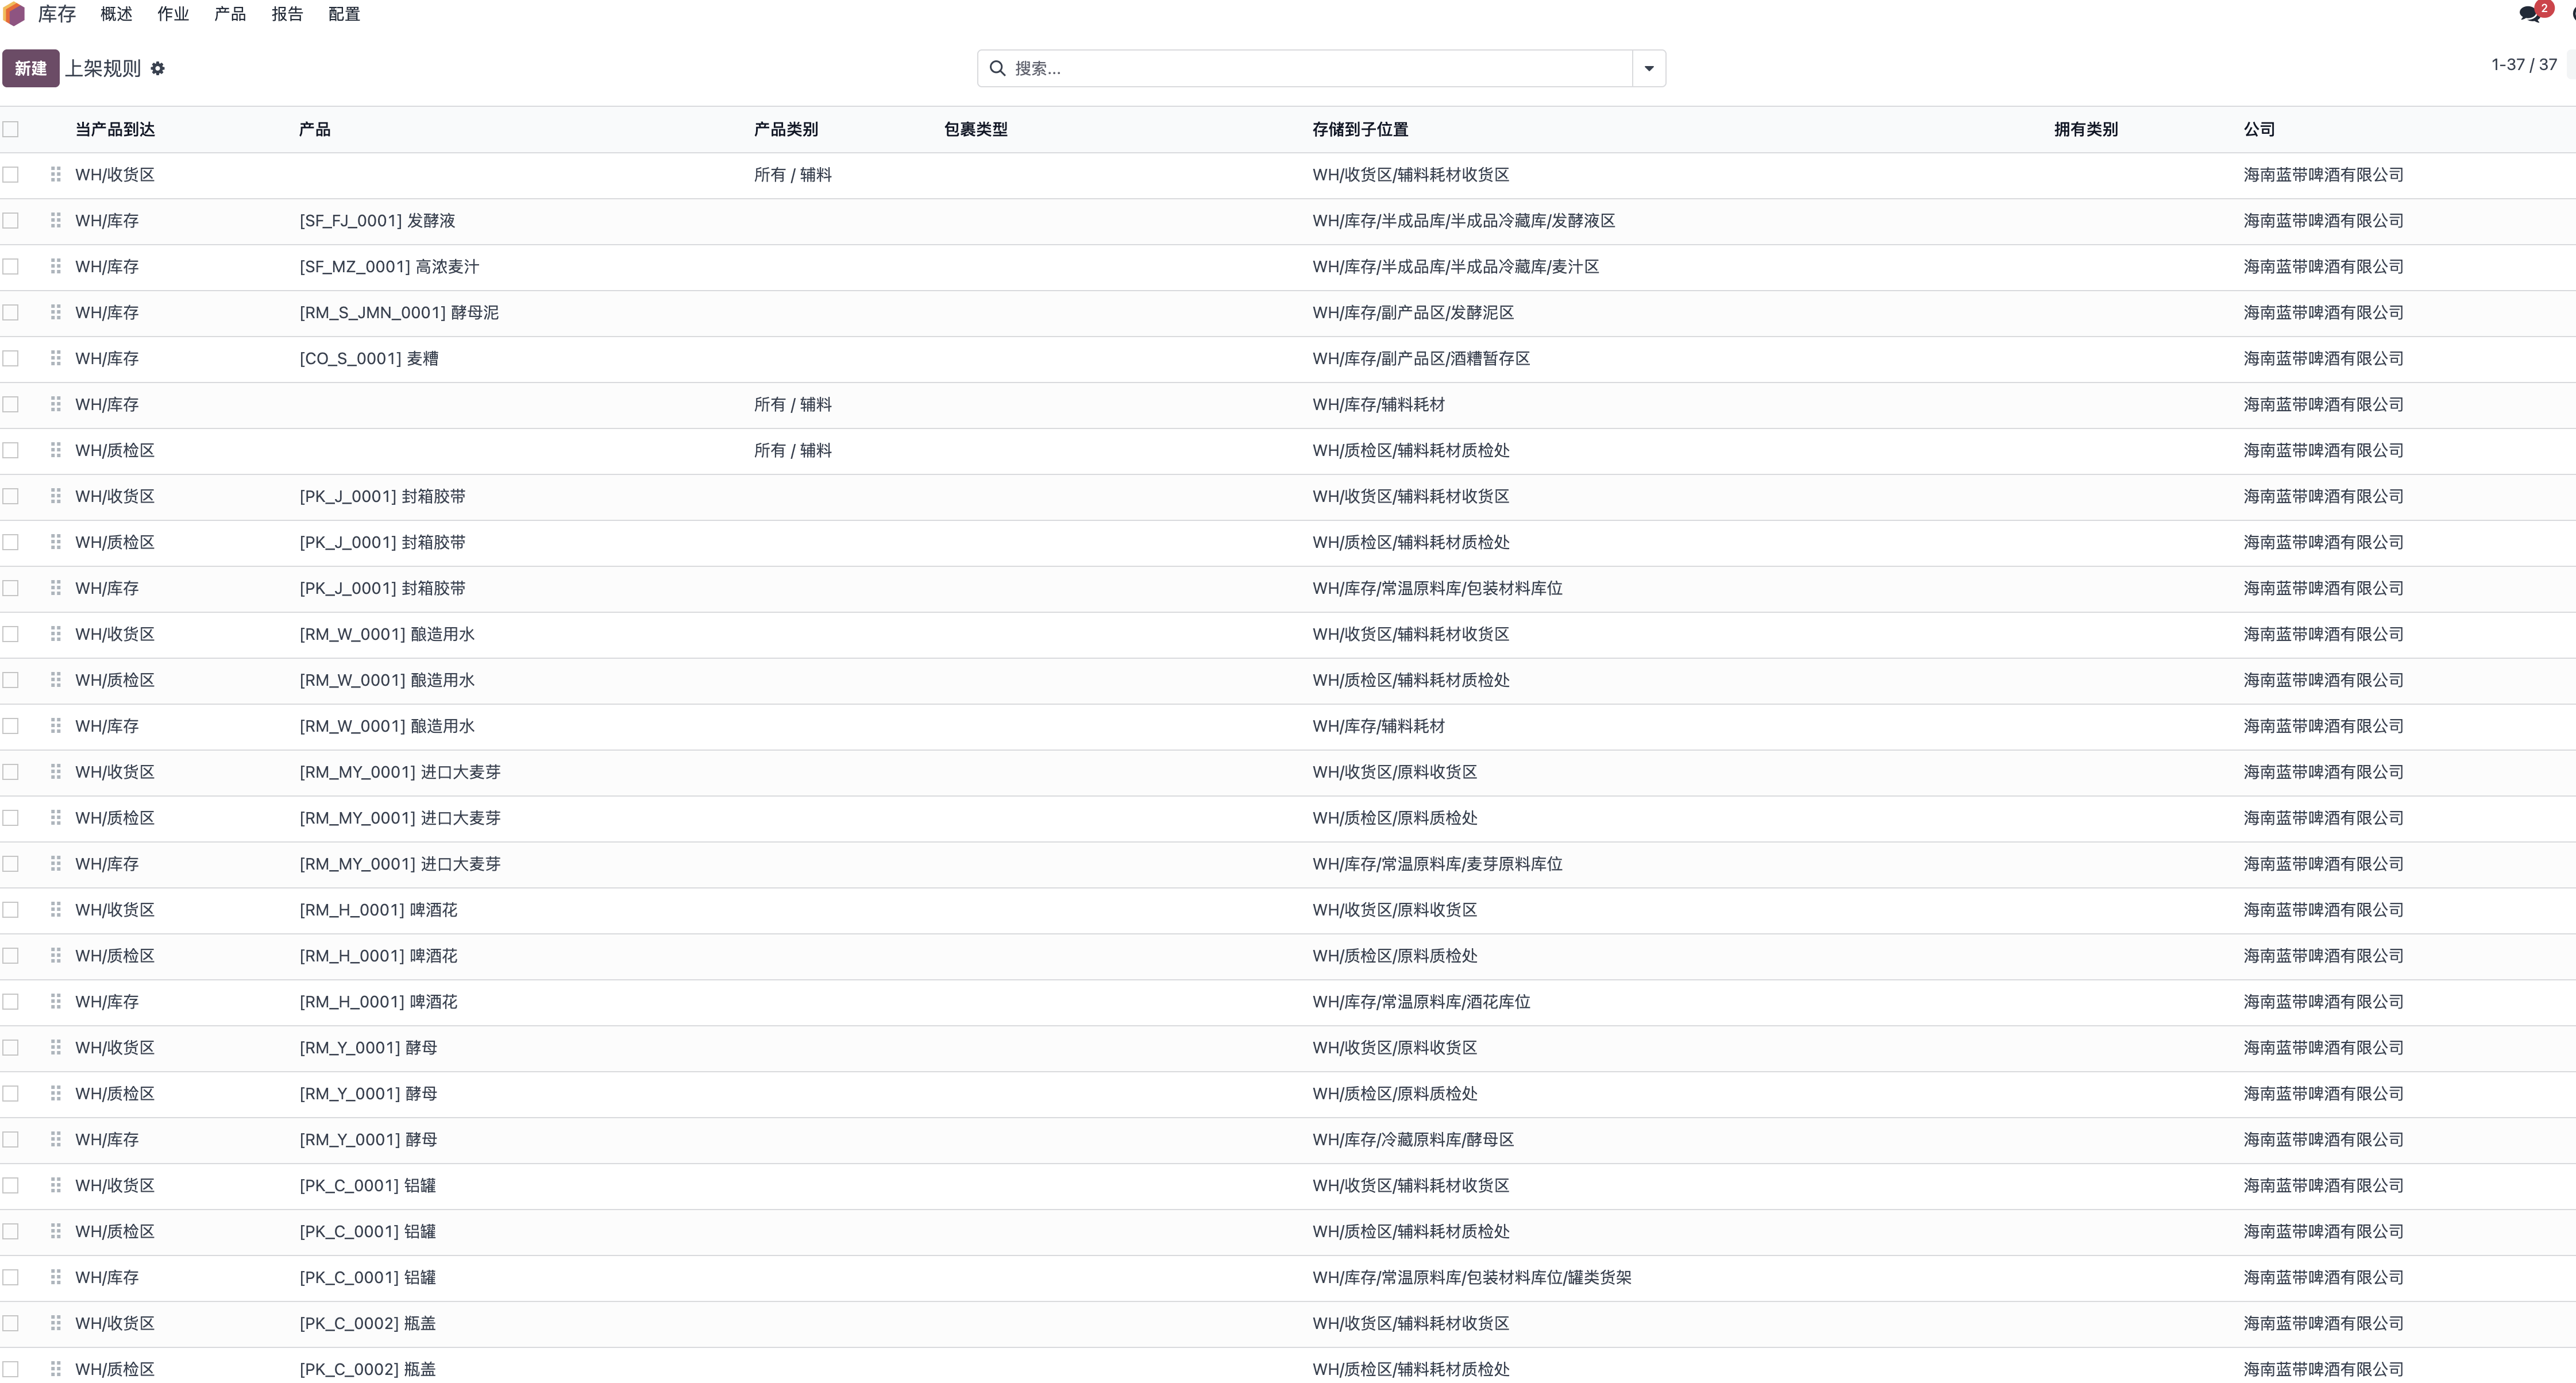Check the 麦芽原料库位 row checkbox

coord(11,864)
